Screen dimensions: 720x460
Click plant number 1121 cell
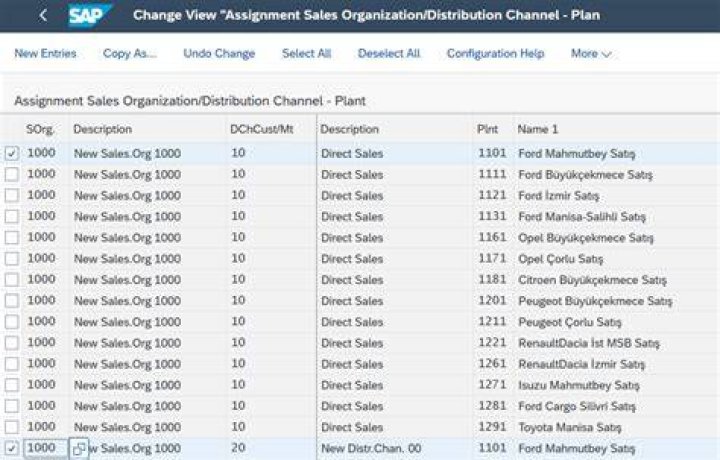(x=492, y=196)
